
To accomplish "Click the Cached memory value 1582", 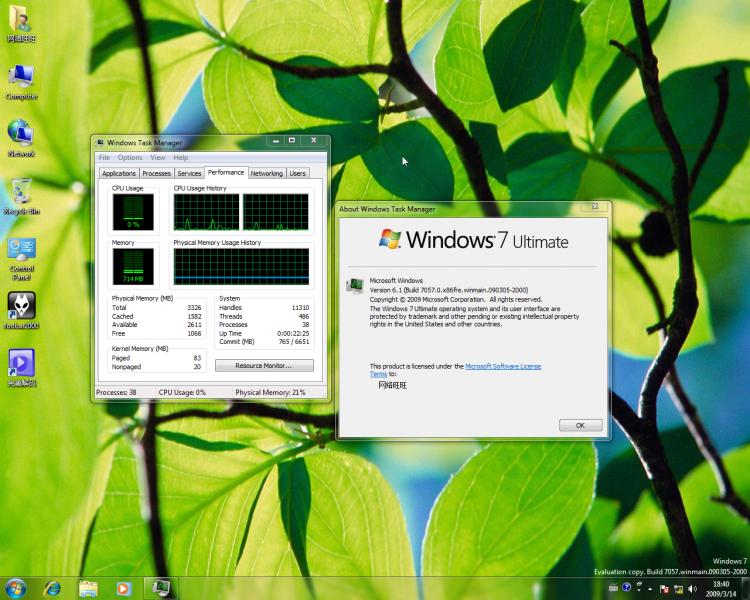I will [x=194, y=316].
